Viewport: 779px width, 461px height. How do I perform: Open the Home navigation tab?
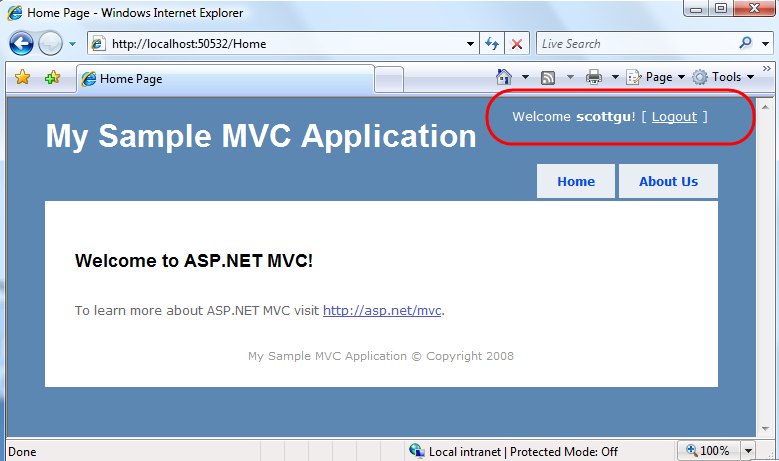click(576, 181)
